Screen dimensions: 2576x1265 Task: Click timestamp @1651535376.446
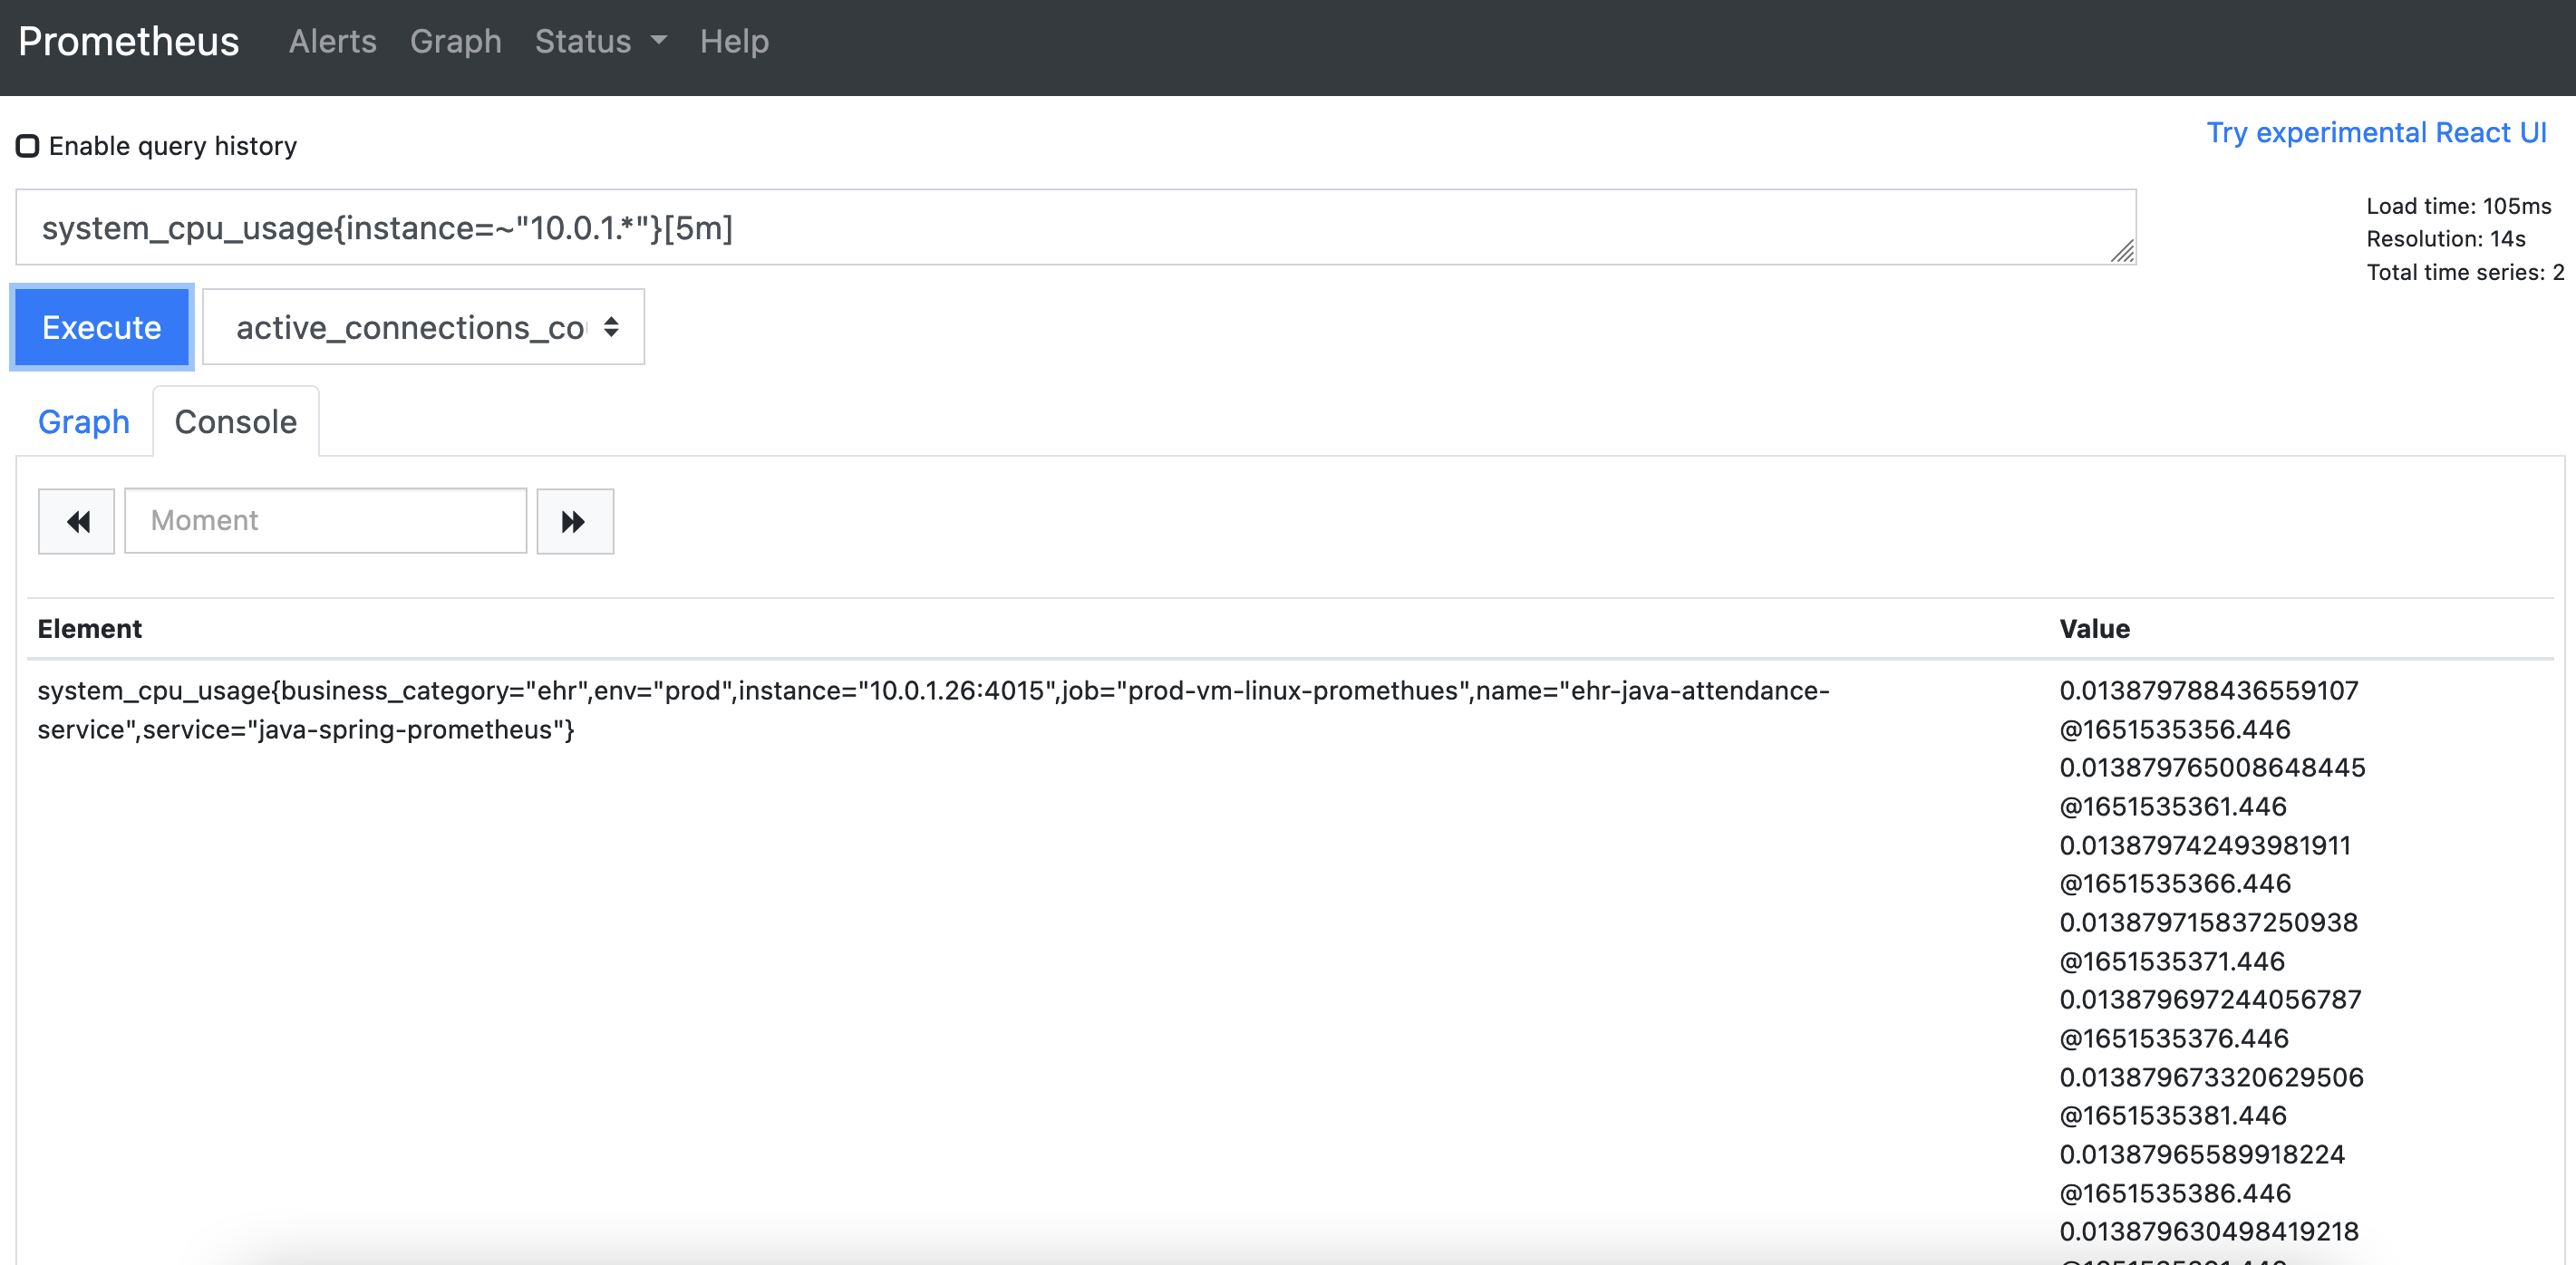(x=2174, y=1039)
